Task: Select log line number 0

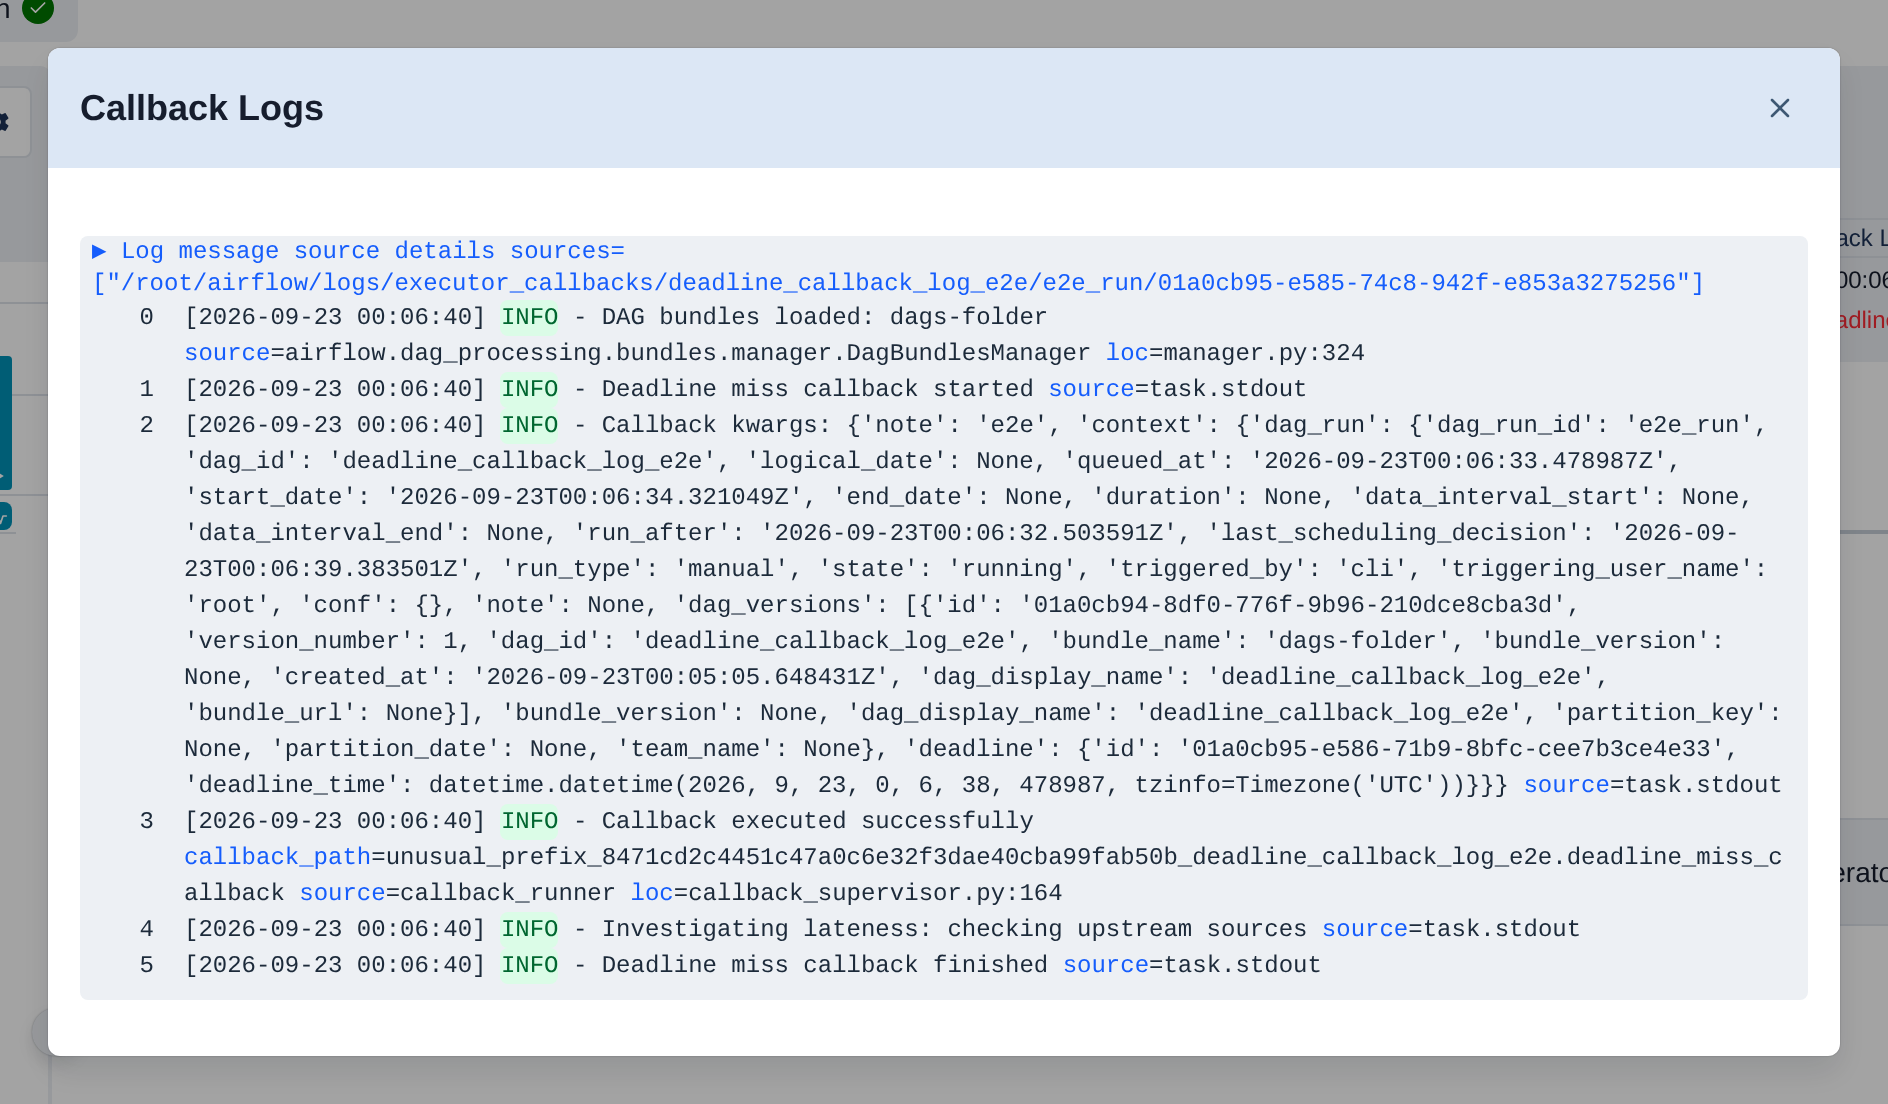Action: pos(147,317)
